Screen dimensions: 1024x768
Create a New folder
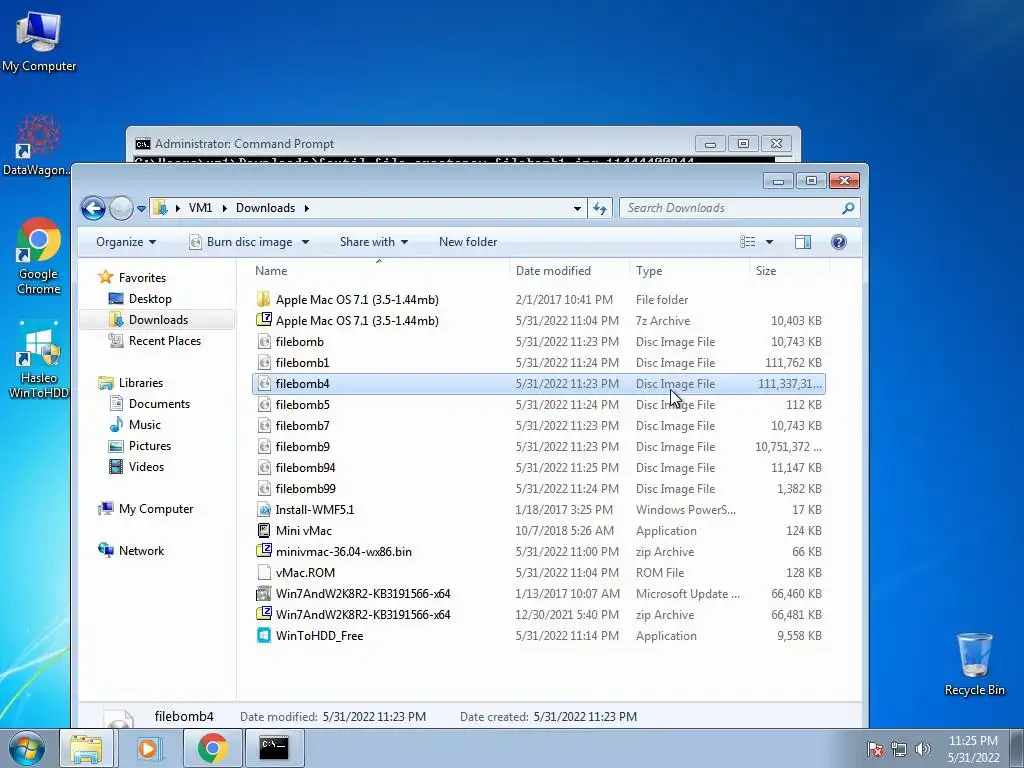click(x=468, y=242)
